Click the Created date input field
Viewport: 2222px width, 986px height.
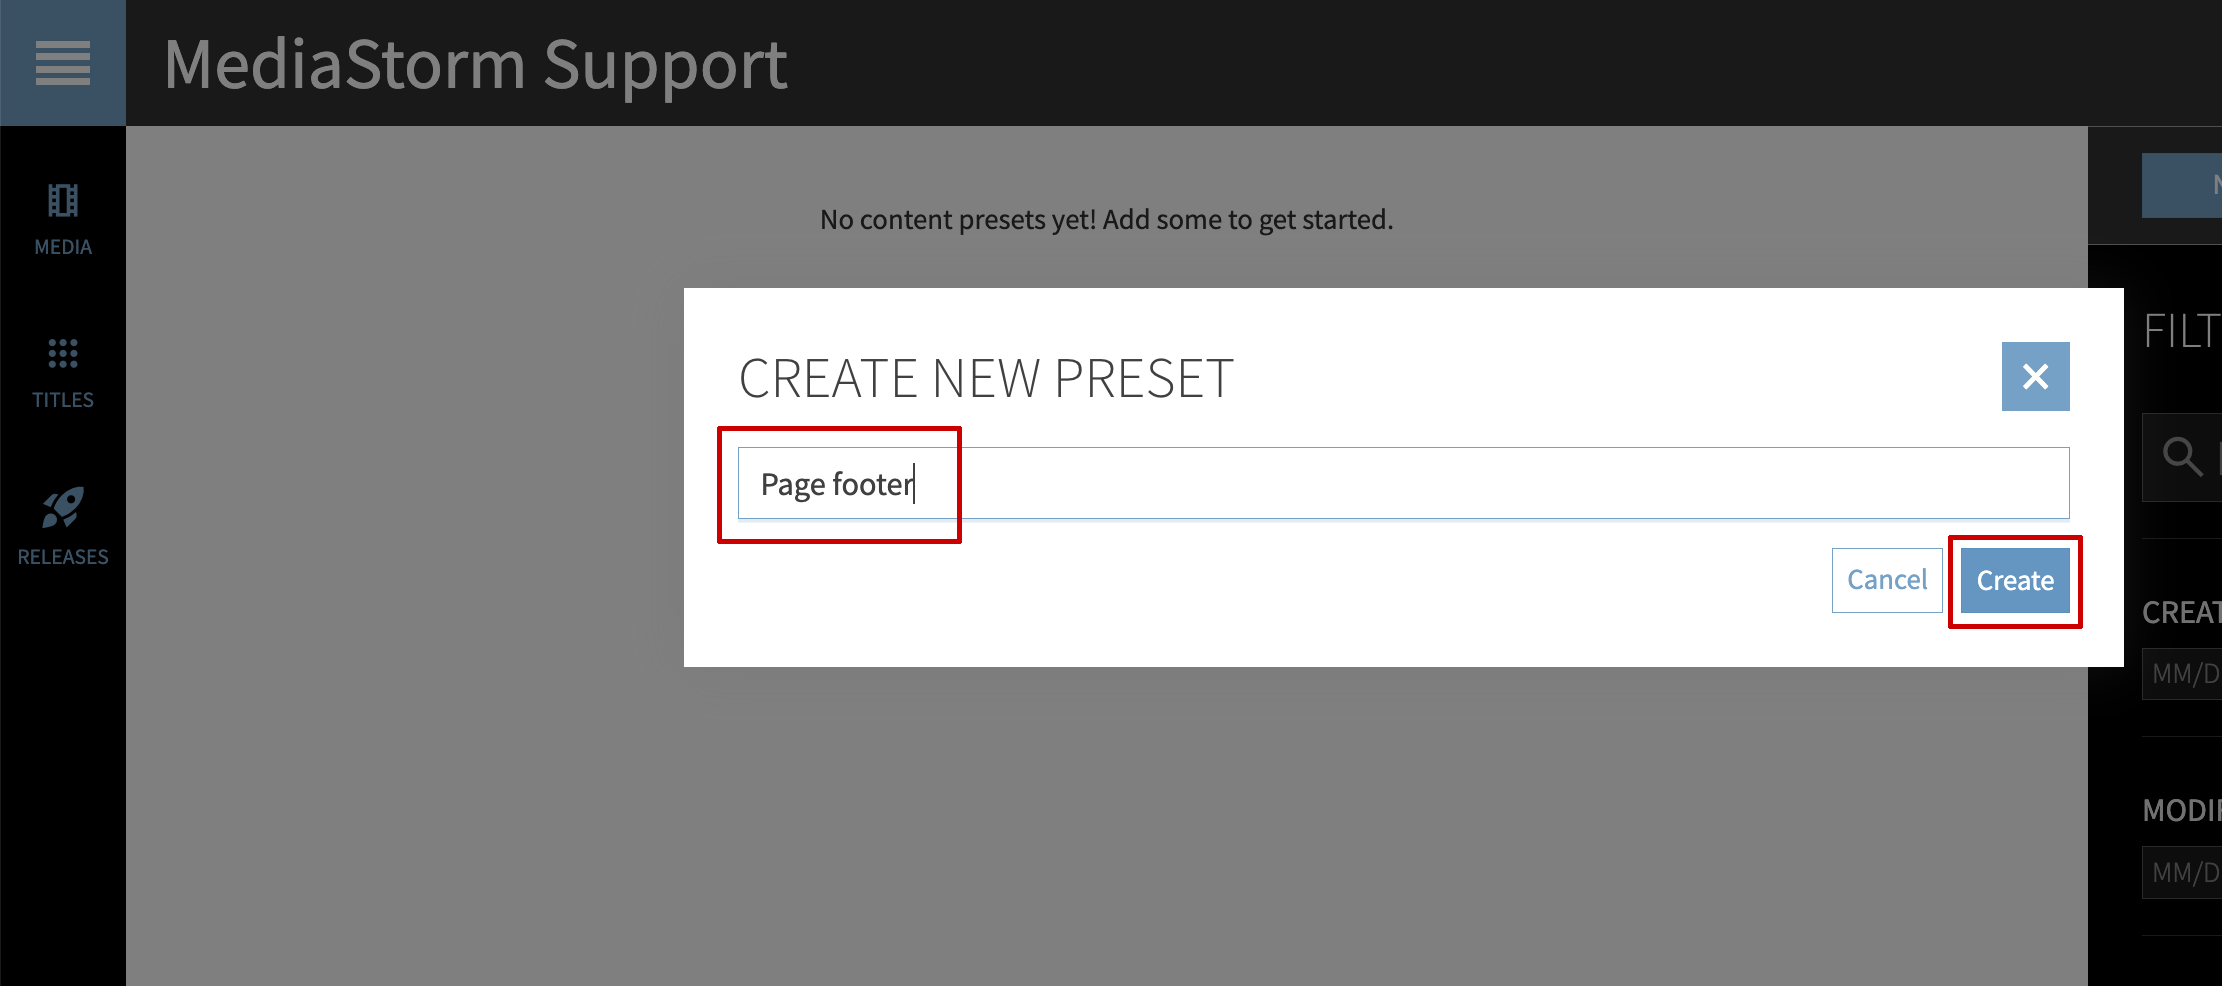click(2185, 674)
